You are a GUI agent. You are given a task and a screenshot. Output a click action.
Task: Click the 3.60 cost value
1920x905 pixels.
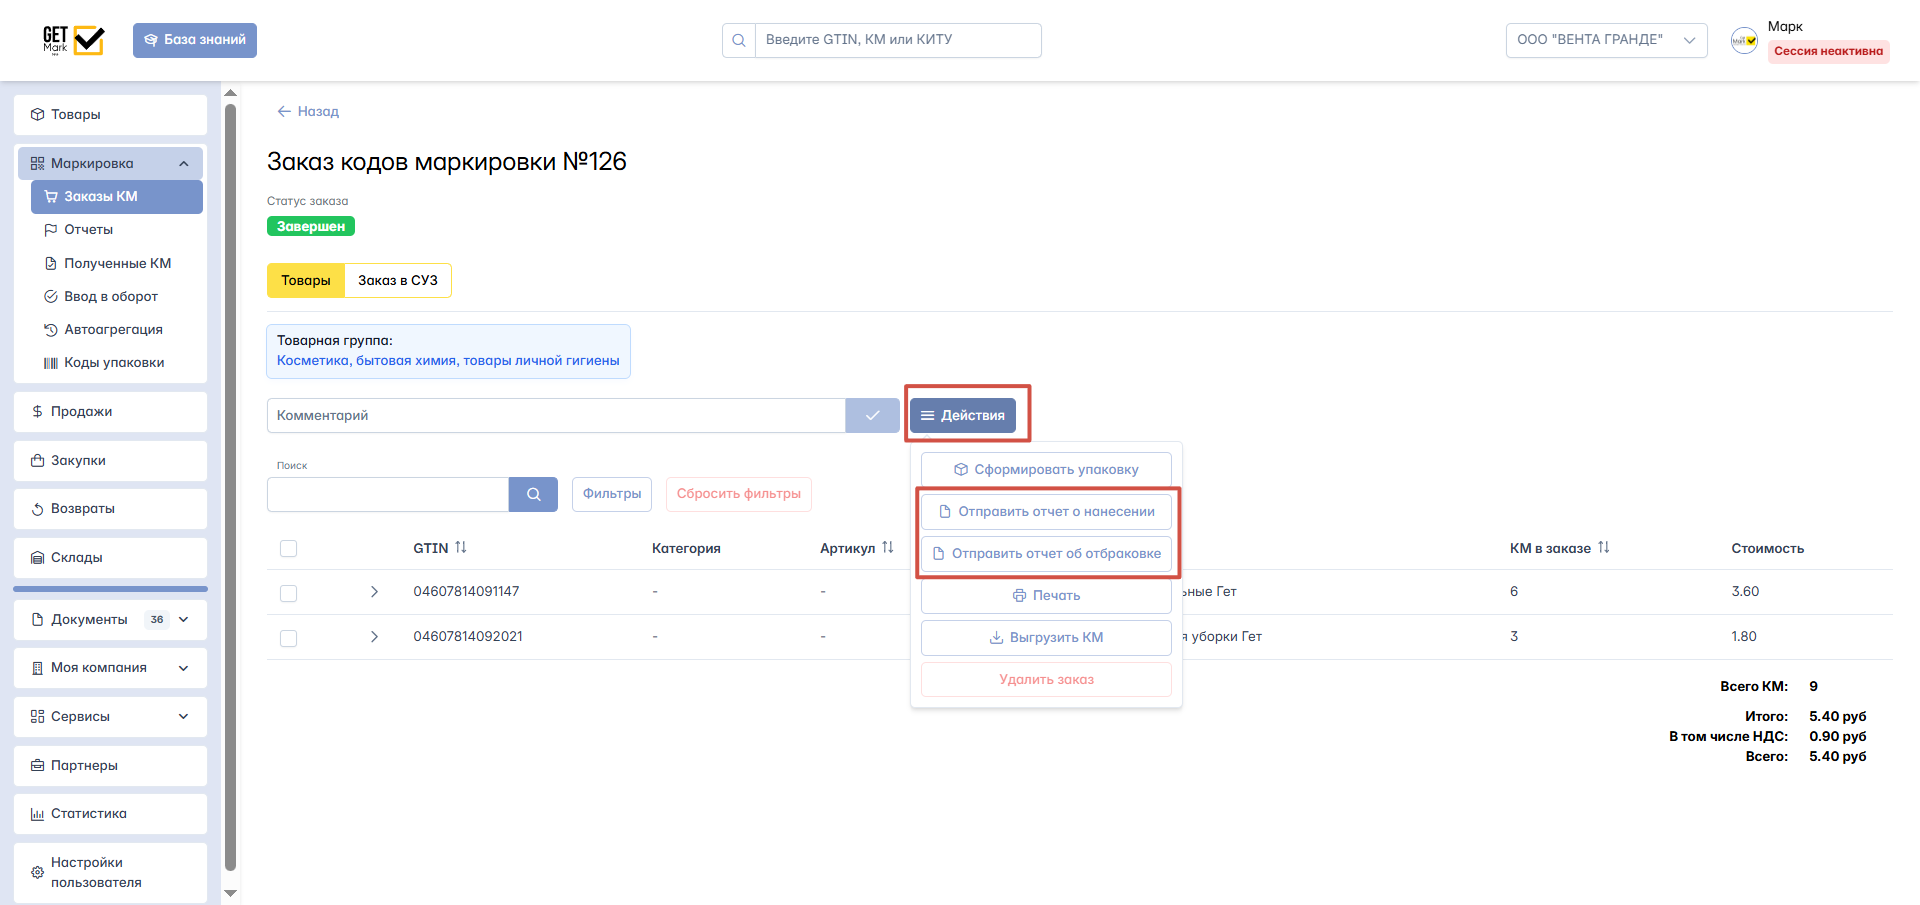(x=1745, y=592)
